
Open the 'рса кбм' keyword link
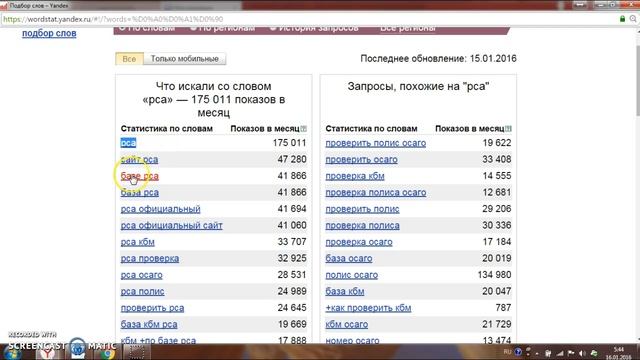(x=138, y=242)
